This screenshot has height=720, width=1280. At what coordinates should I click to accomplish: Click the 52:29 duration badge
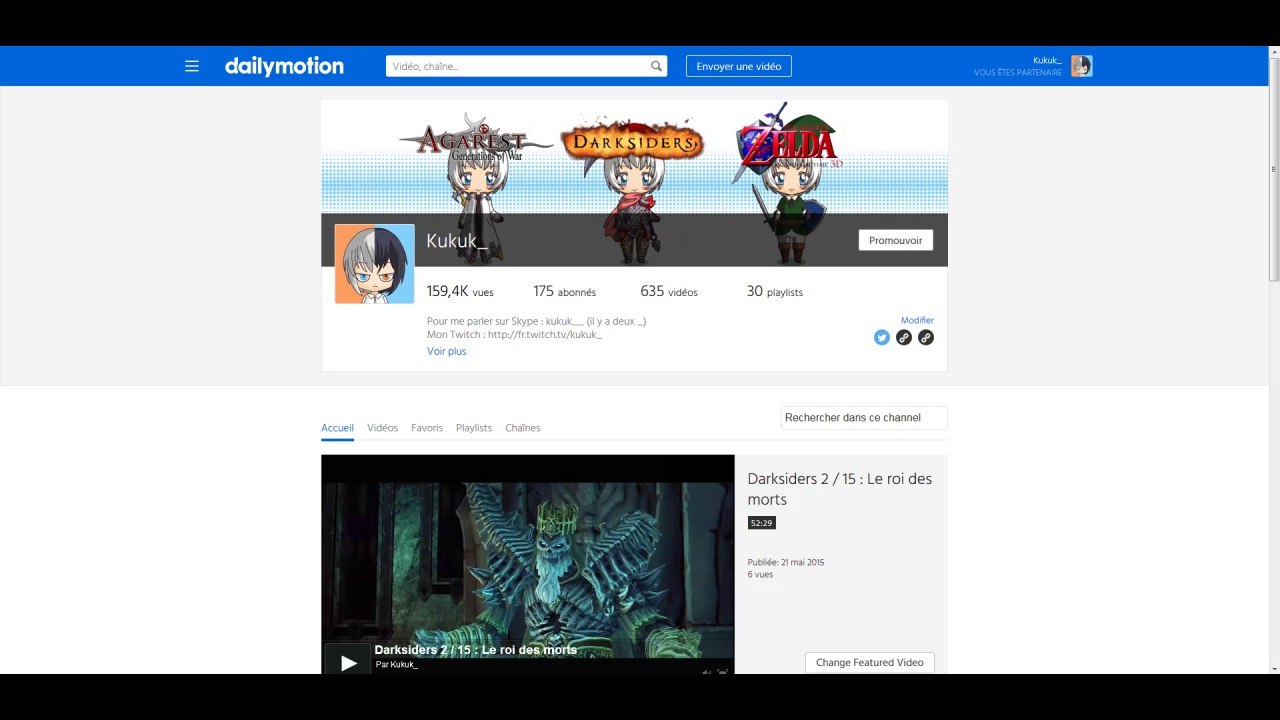click(x=761, y=523)
